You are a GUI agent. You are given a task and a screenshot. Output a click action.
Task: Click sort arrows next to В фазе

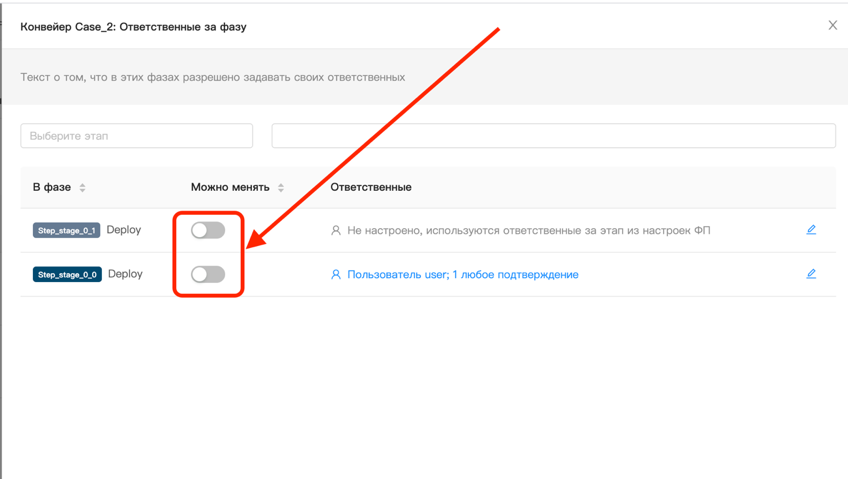point(83,187)
